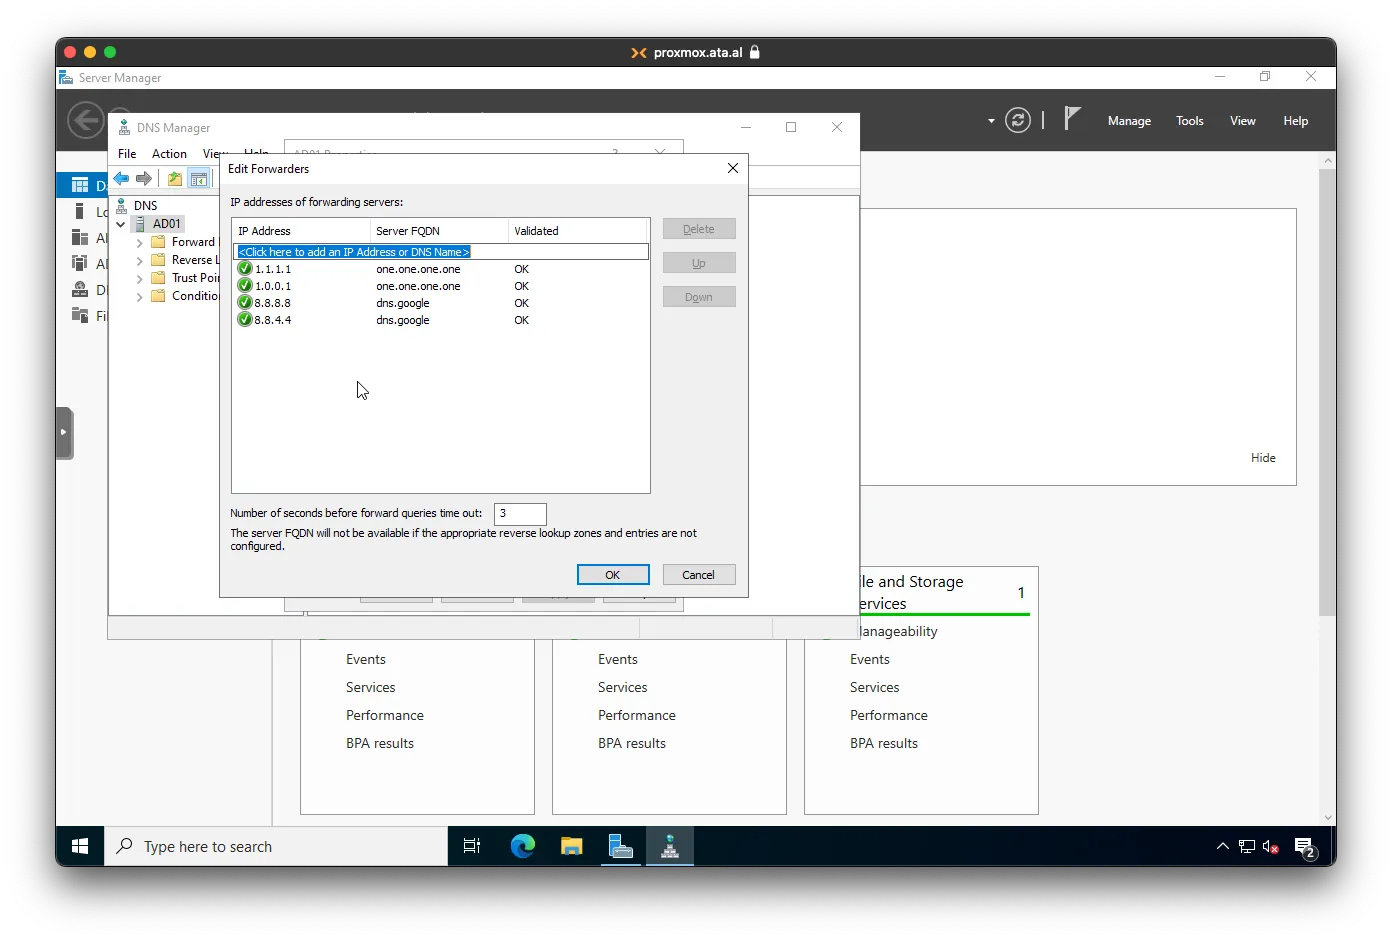Click the green check icon beside 8.8.8.8

tap(245, 303)
